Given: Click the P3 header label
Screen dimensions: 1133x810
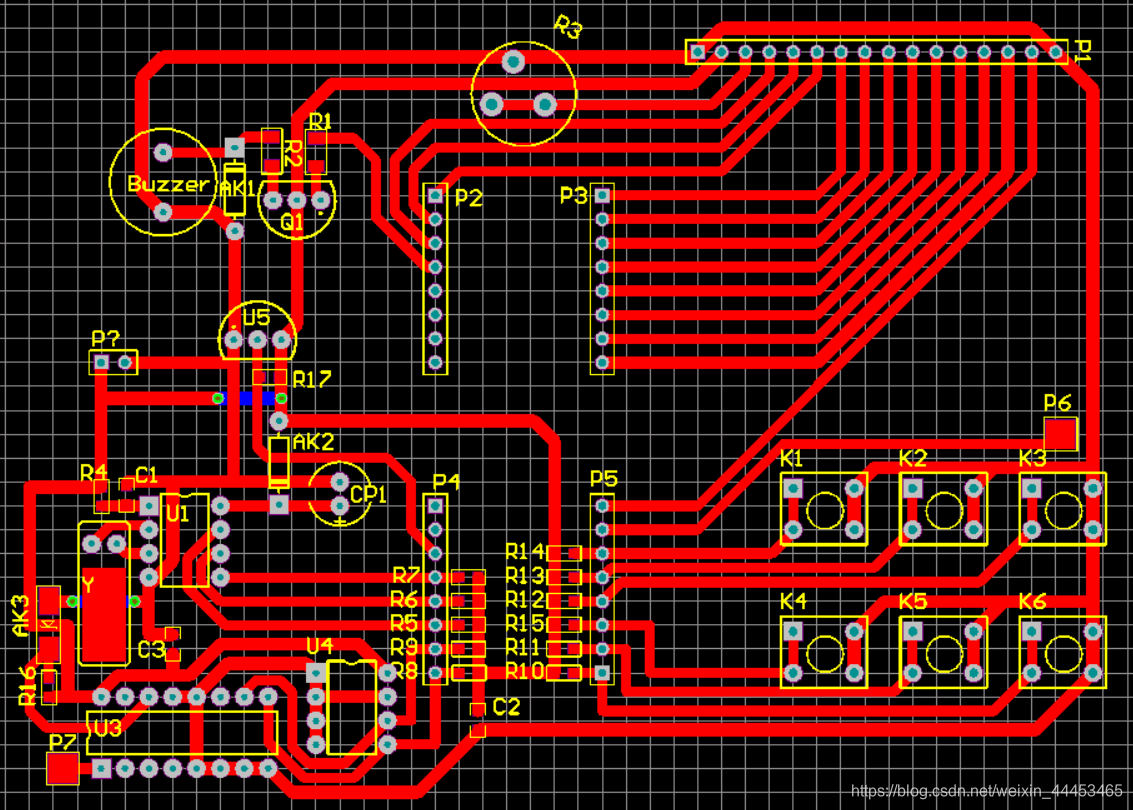Looking at the screenshot, I should [574, 196].
